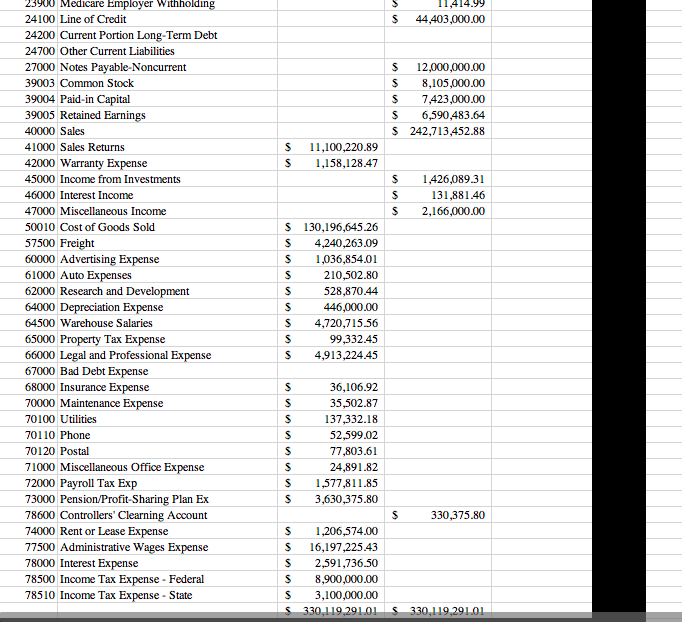Click Research and Development debit 528,870.44
Viewport: 682px width, 622px height.
coord(351,291)
